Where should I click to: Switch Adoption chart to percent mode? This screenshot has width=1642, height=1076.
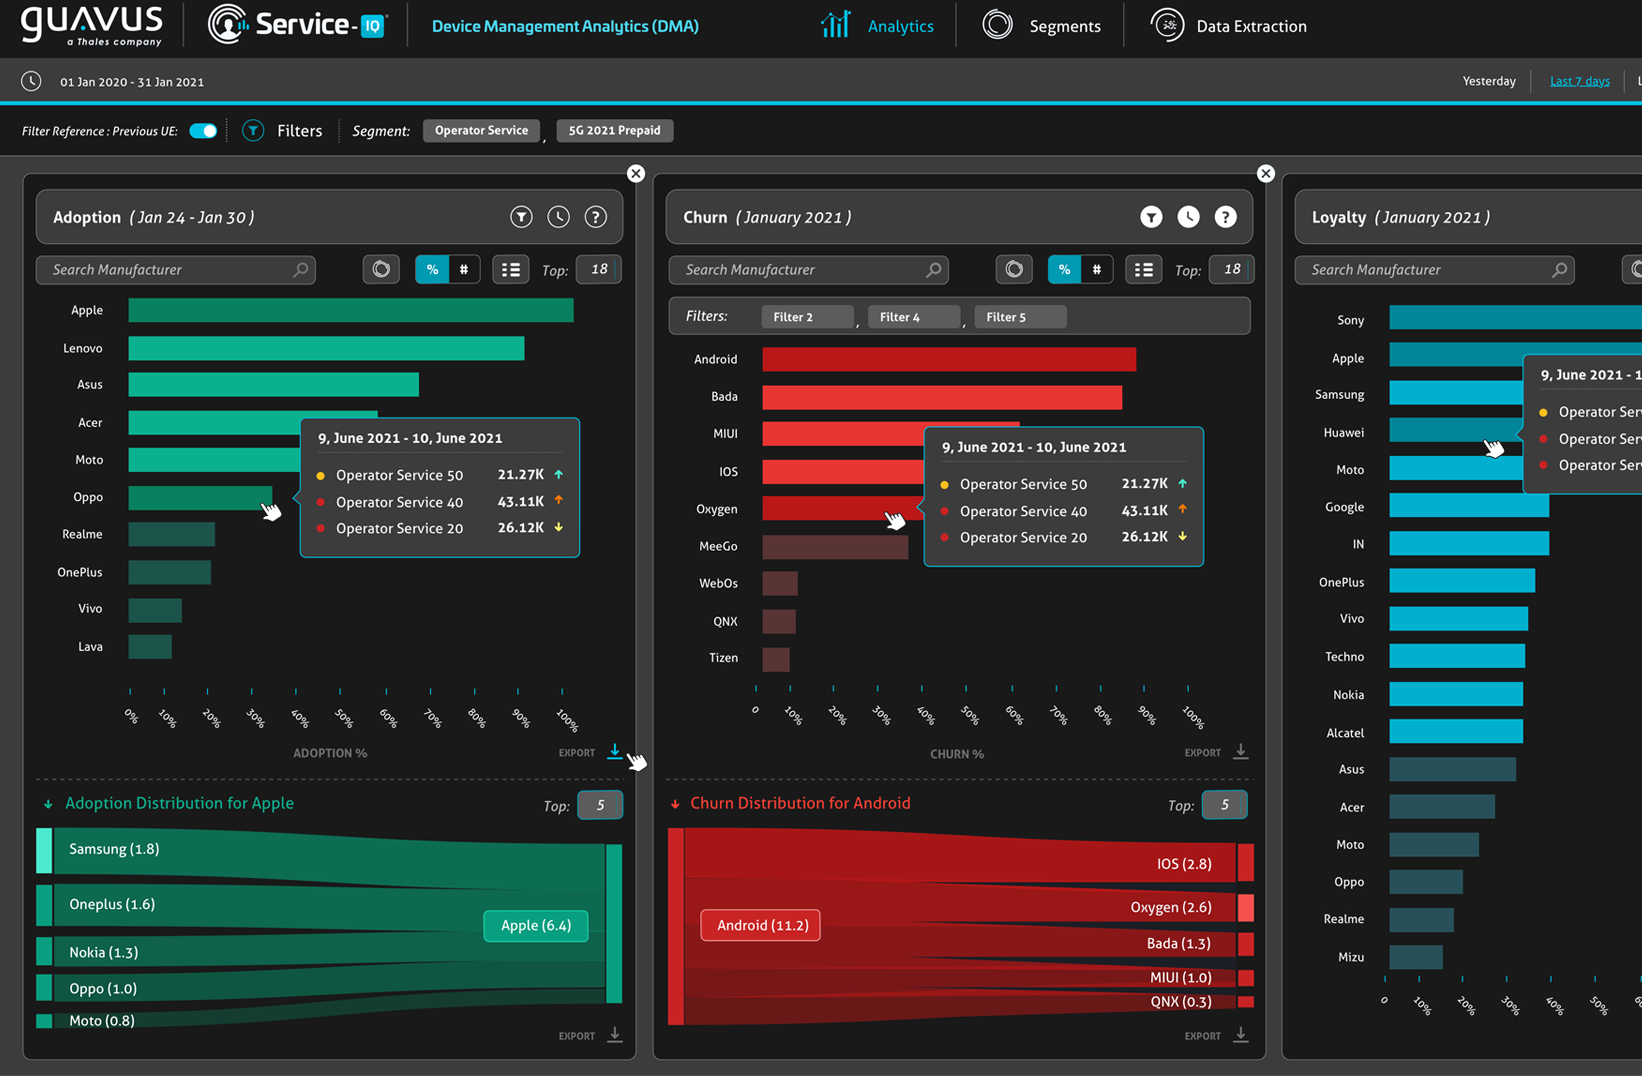pyautogui.click(x=432, y=270)
